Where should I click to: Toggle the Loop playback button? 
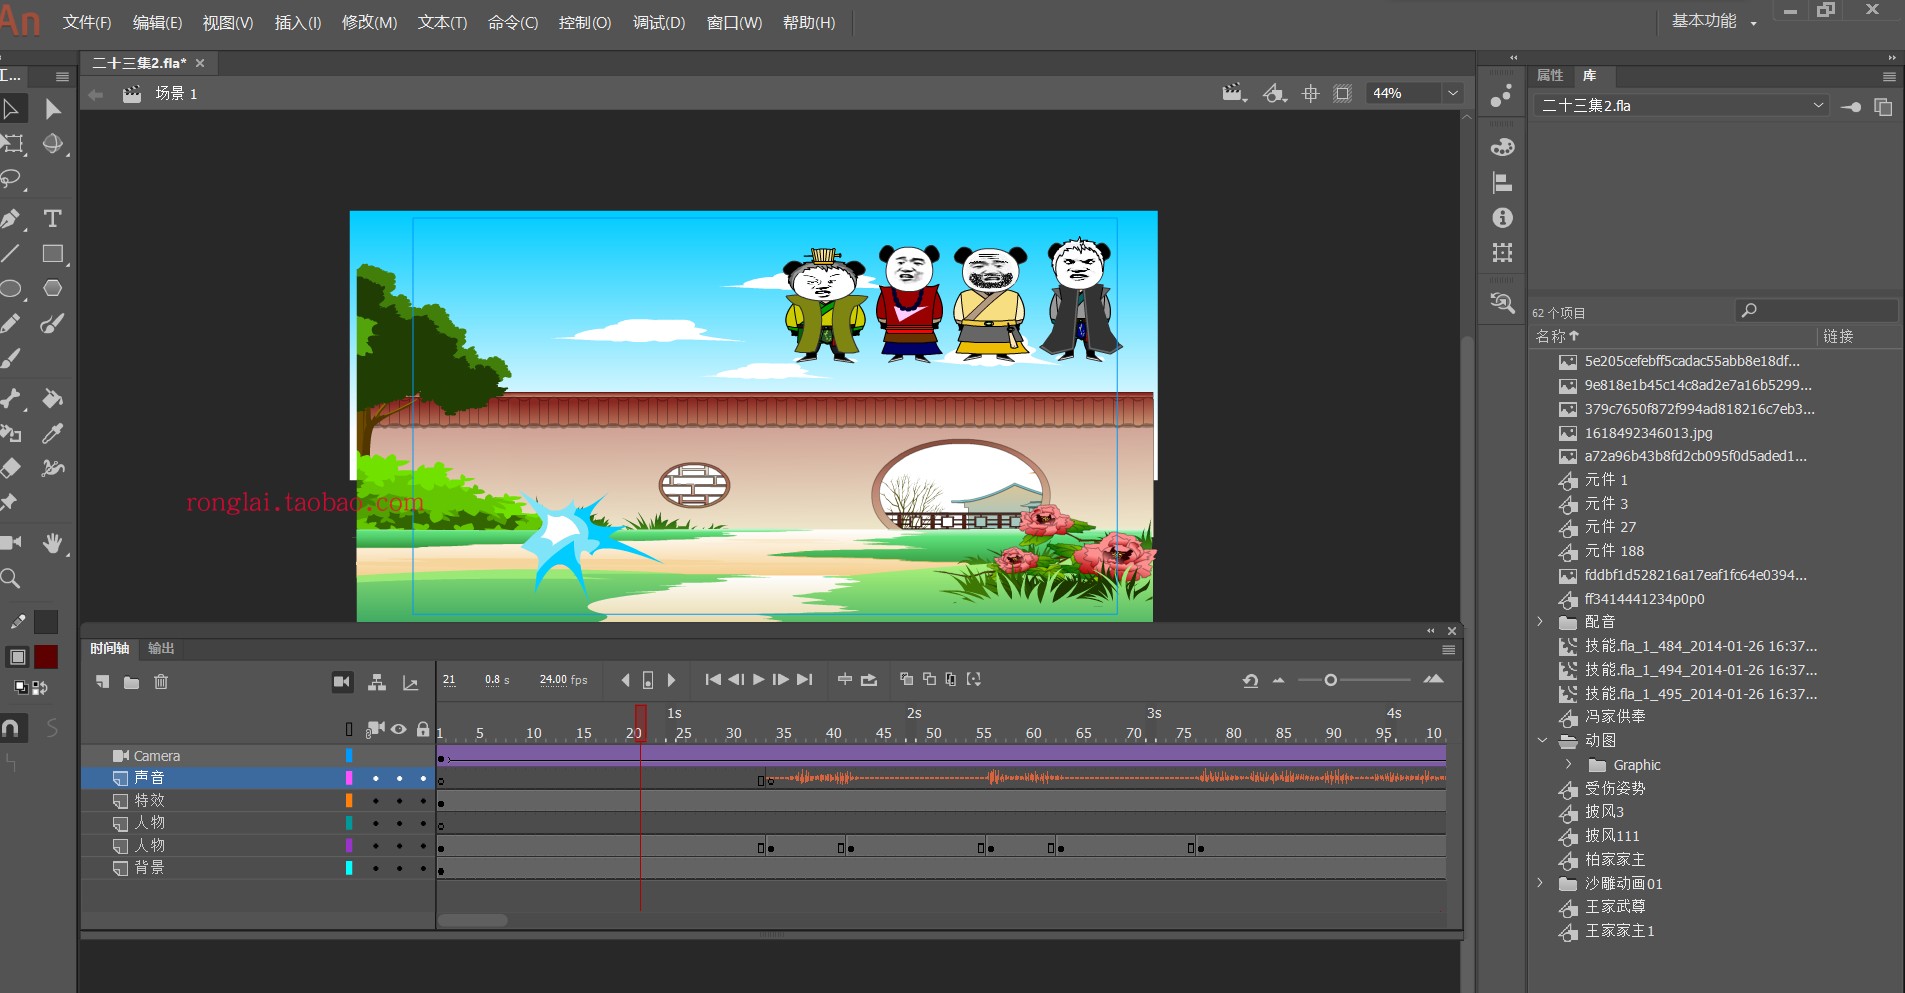click(x=869, y=680)
